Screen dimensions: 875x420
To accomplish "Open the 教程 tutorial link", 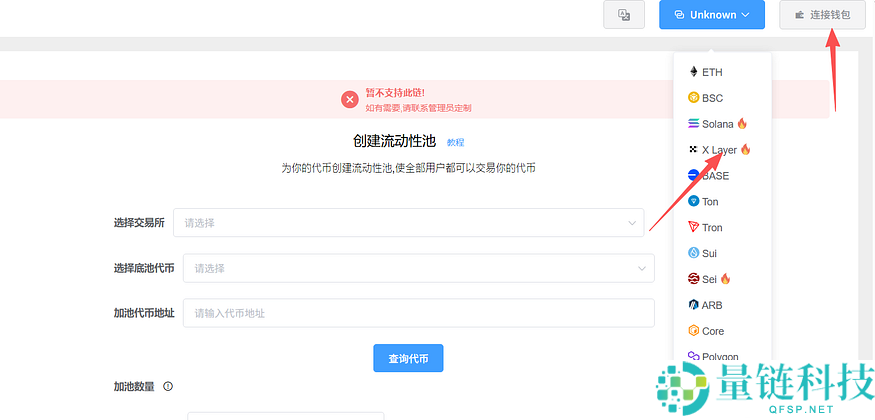I will click(x=455, y=142).
